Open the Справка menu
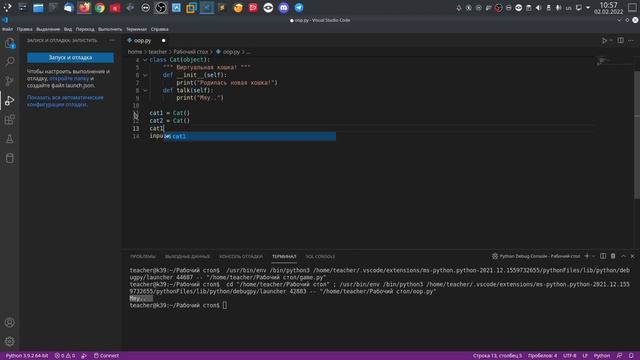 (x=159, y=29)
